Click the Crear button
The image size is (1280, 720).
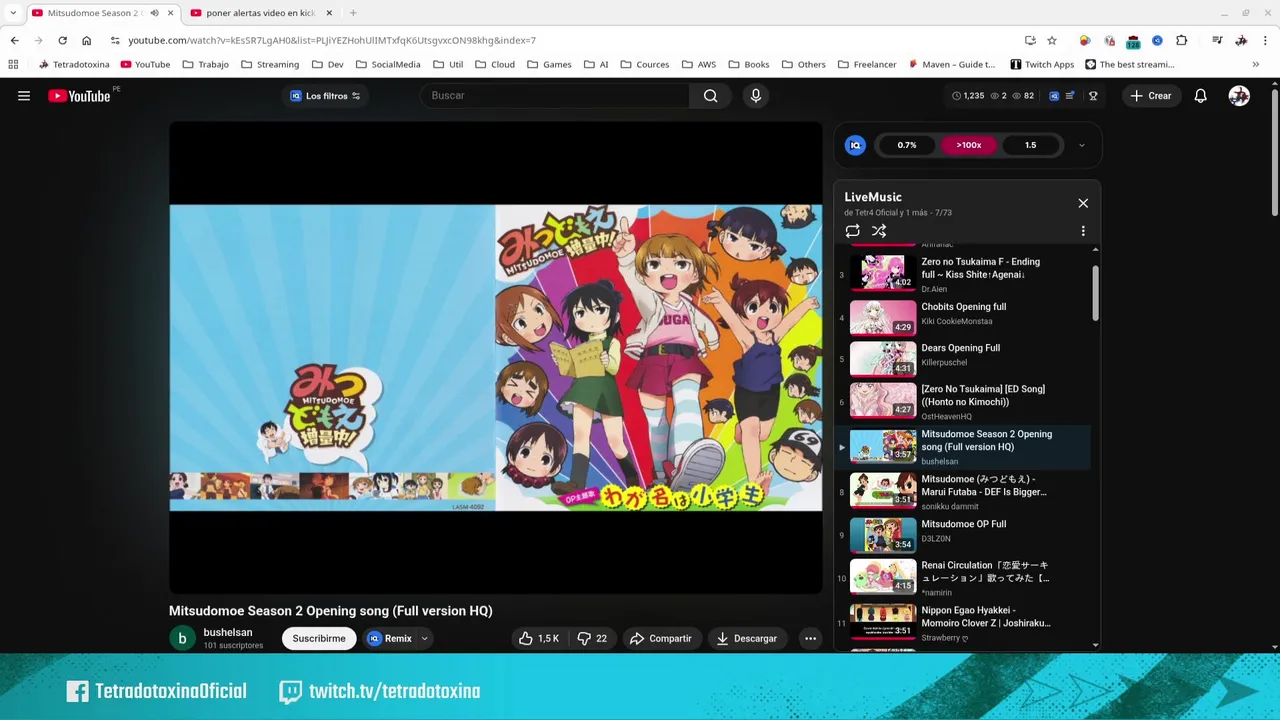[1150, 96]
